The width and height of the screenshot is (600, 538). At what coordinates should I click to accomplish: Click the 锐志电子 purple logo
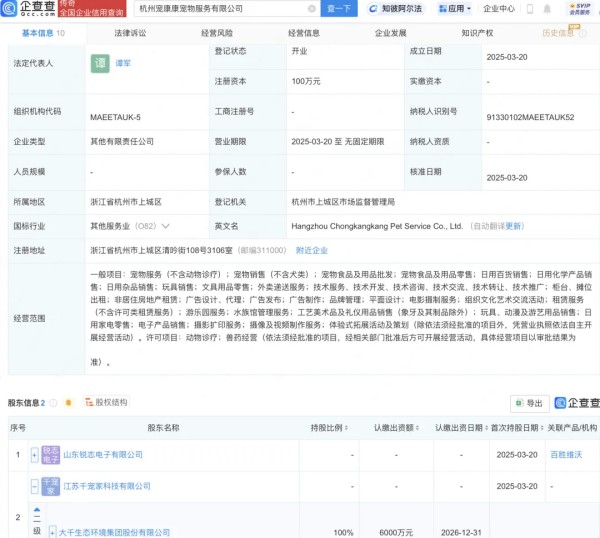pyautogui.click(x=51, y=455)
